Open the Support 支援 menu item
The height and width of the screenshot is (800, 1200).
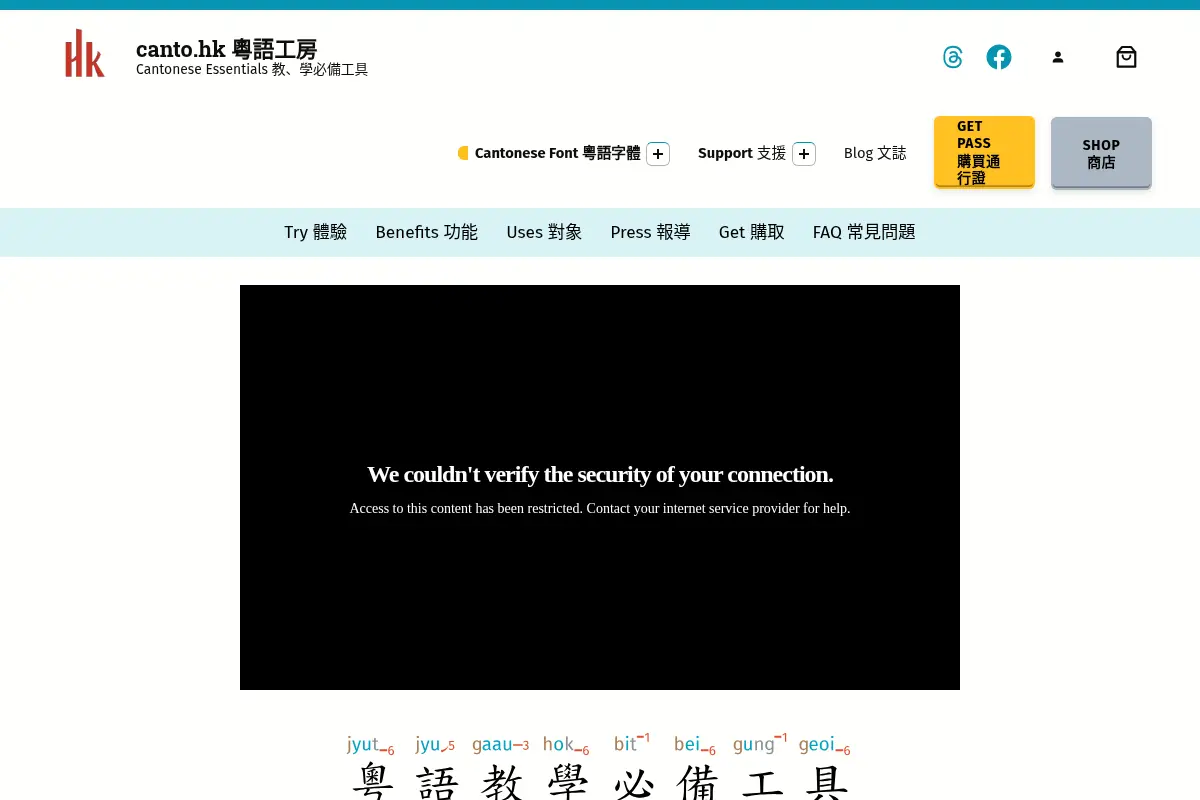click(x=742, y=153)
